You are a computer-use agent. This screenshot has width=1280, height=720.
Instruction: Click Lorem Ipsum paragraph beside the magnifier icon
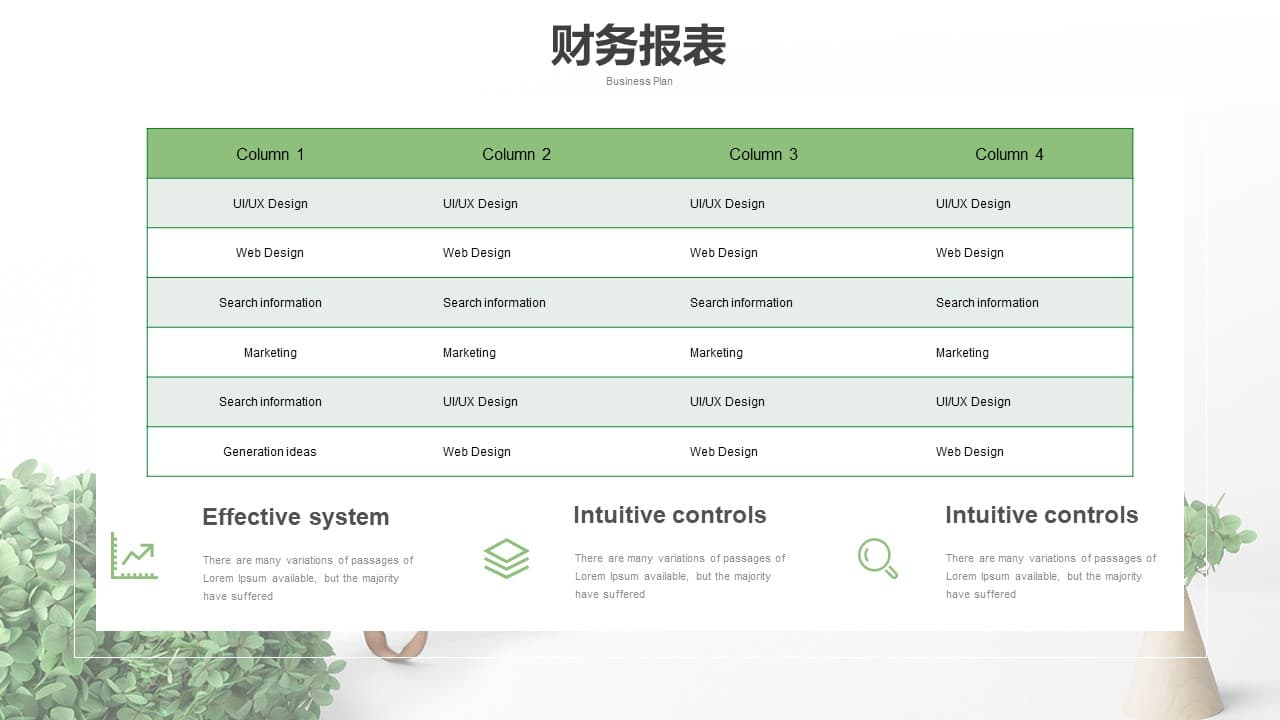1051,576
